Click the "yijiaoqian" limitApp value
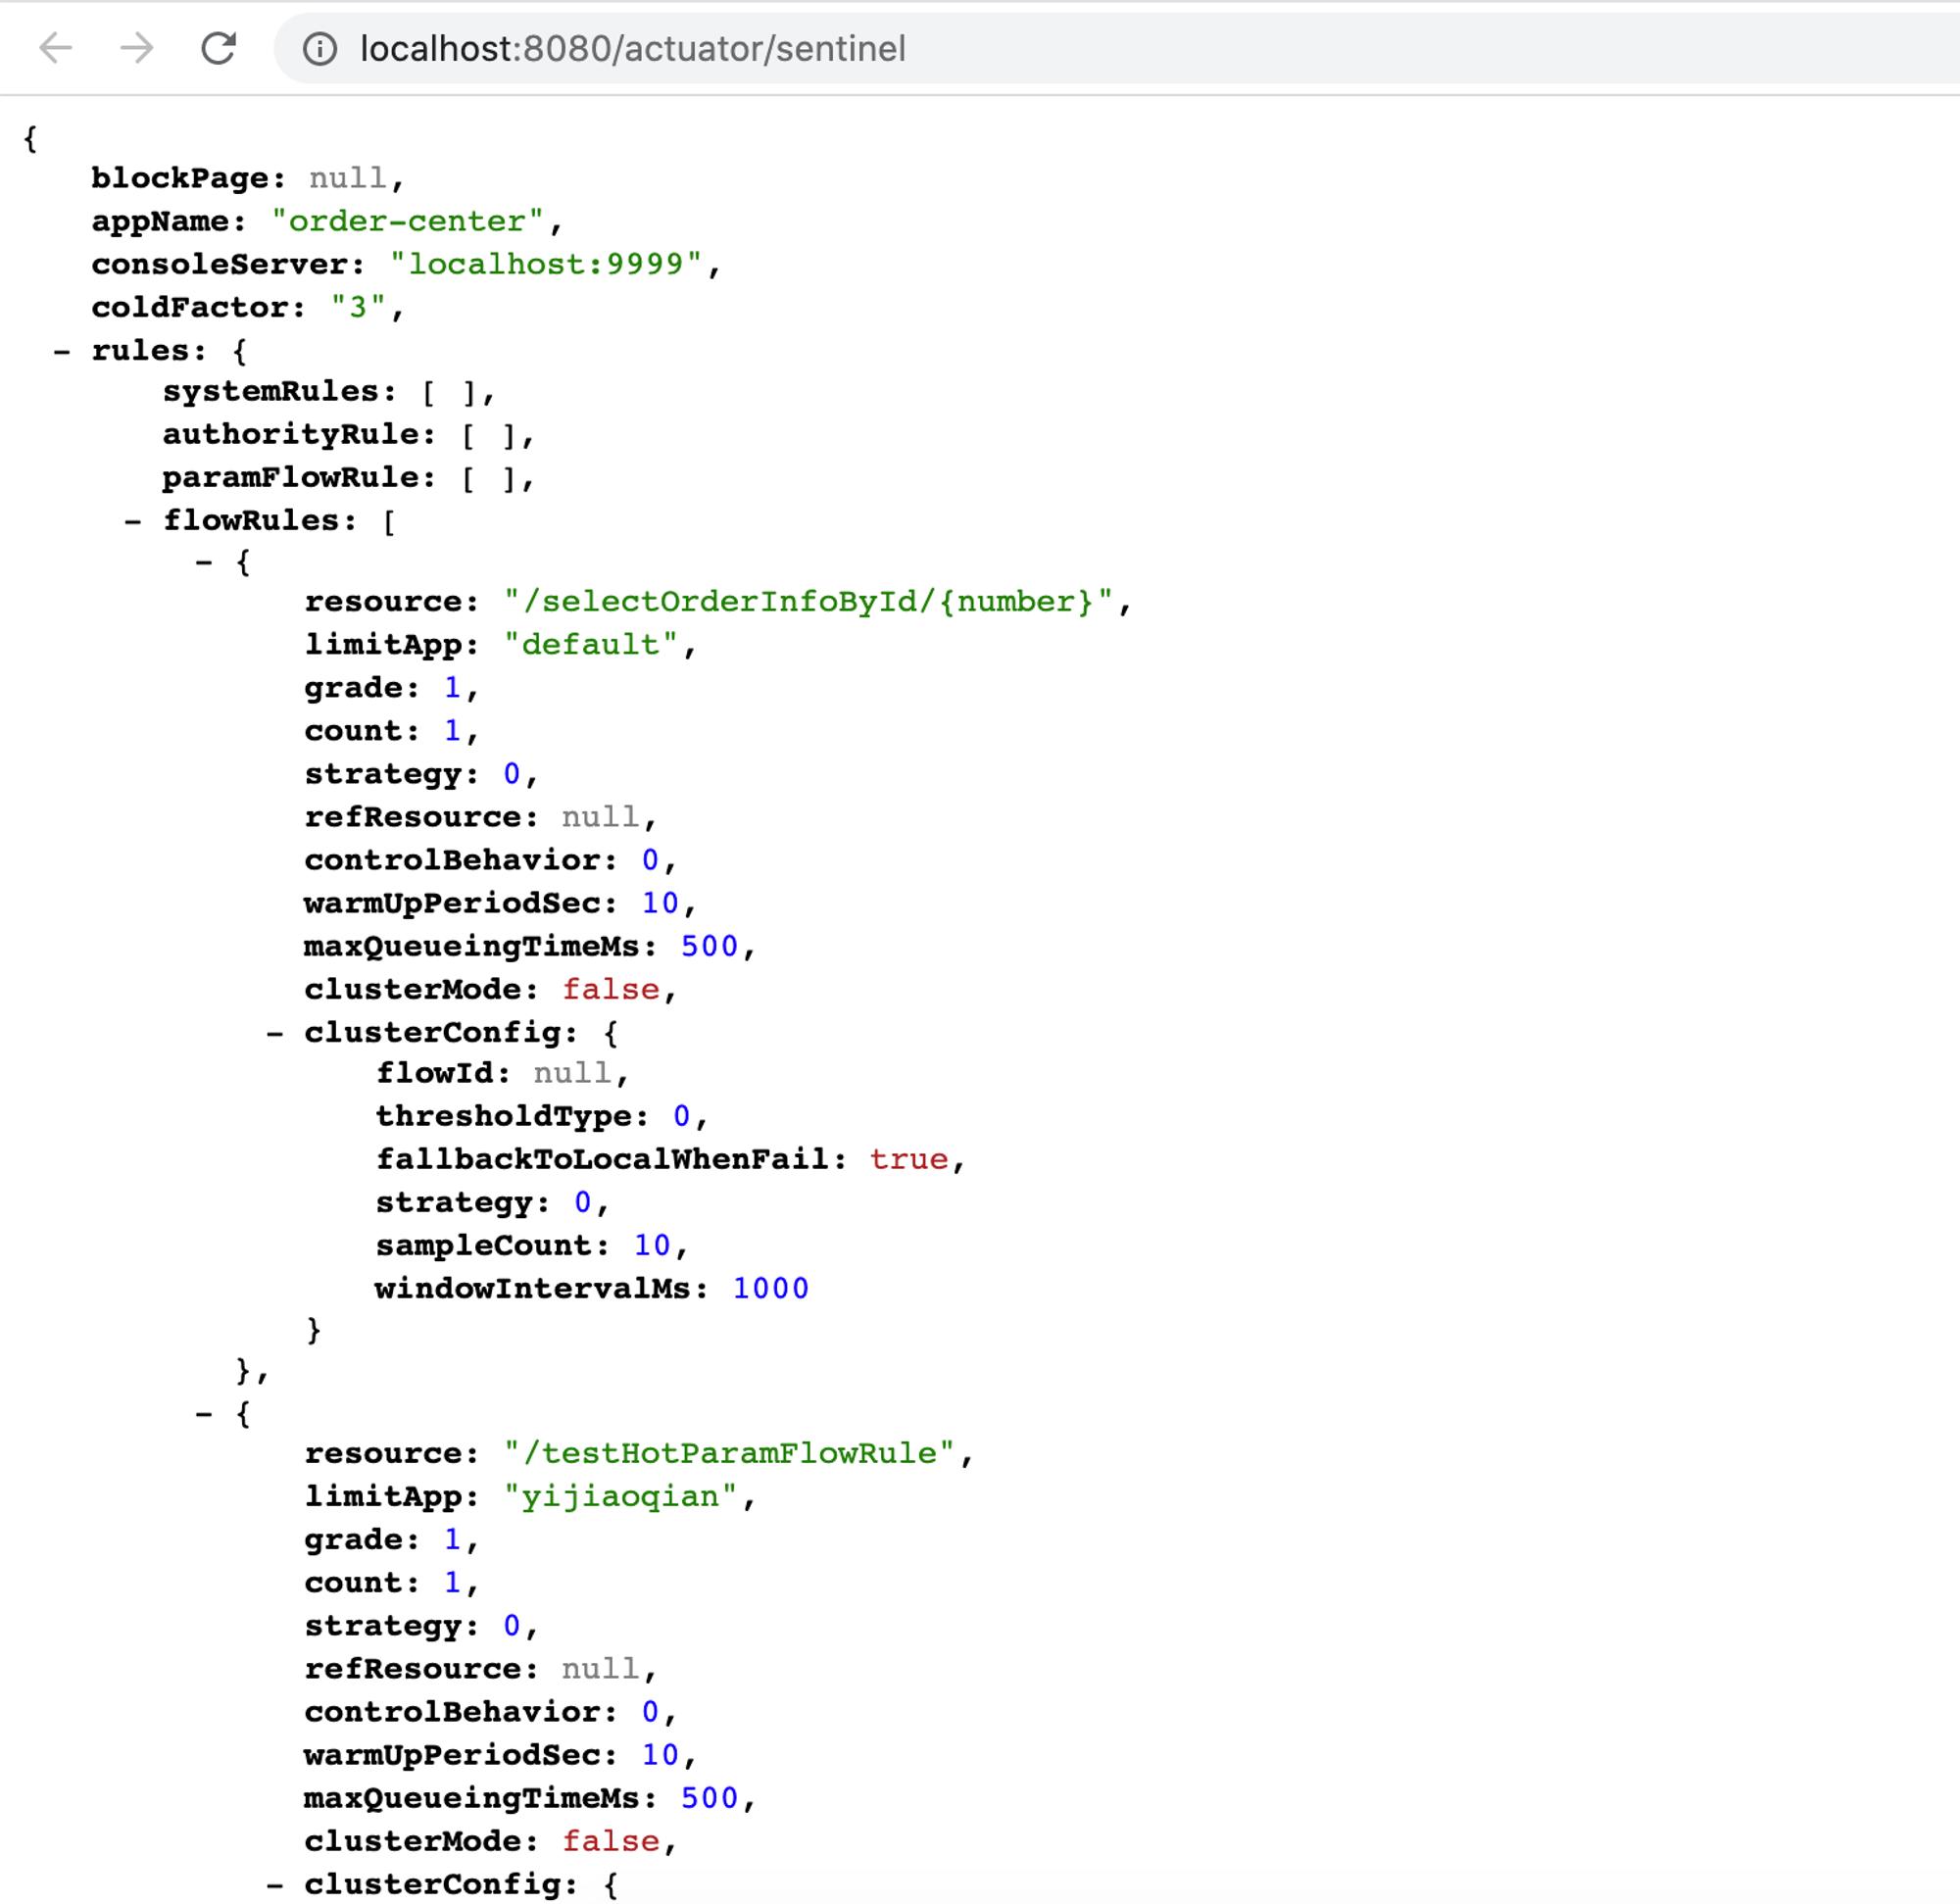The height and width of the screenshot is (1904, 1960). 620,1496
